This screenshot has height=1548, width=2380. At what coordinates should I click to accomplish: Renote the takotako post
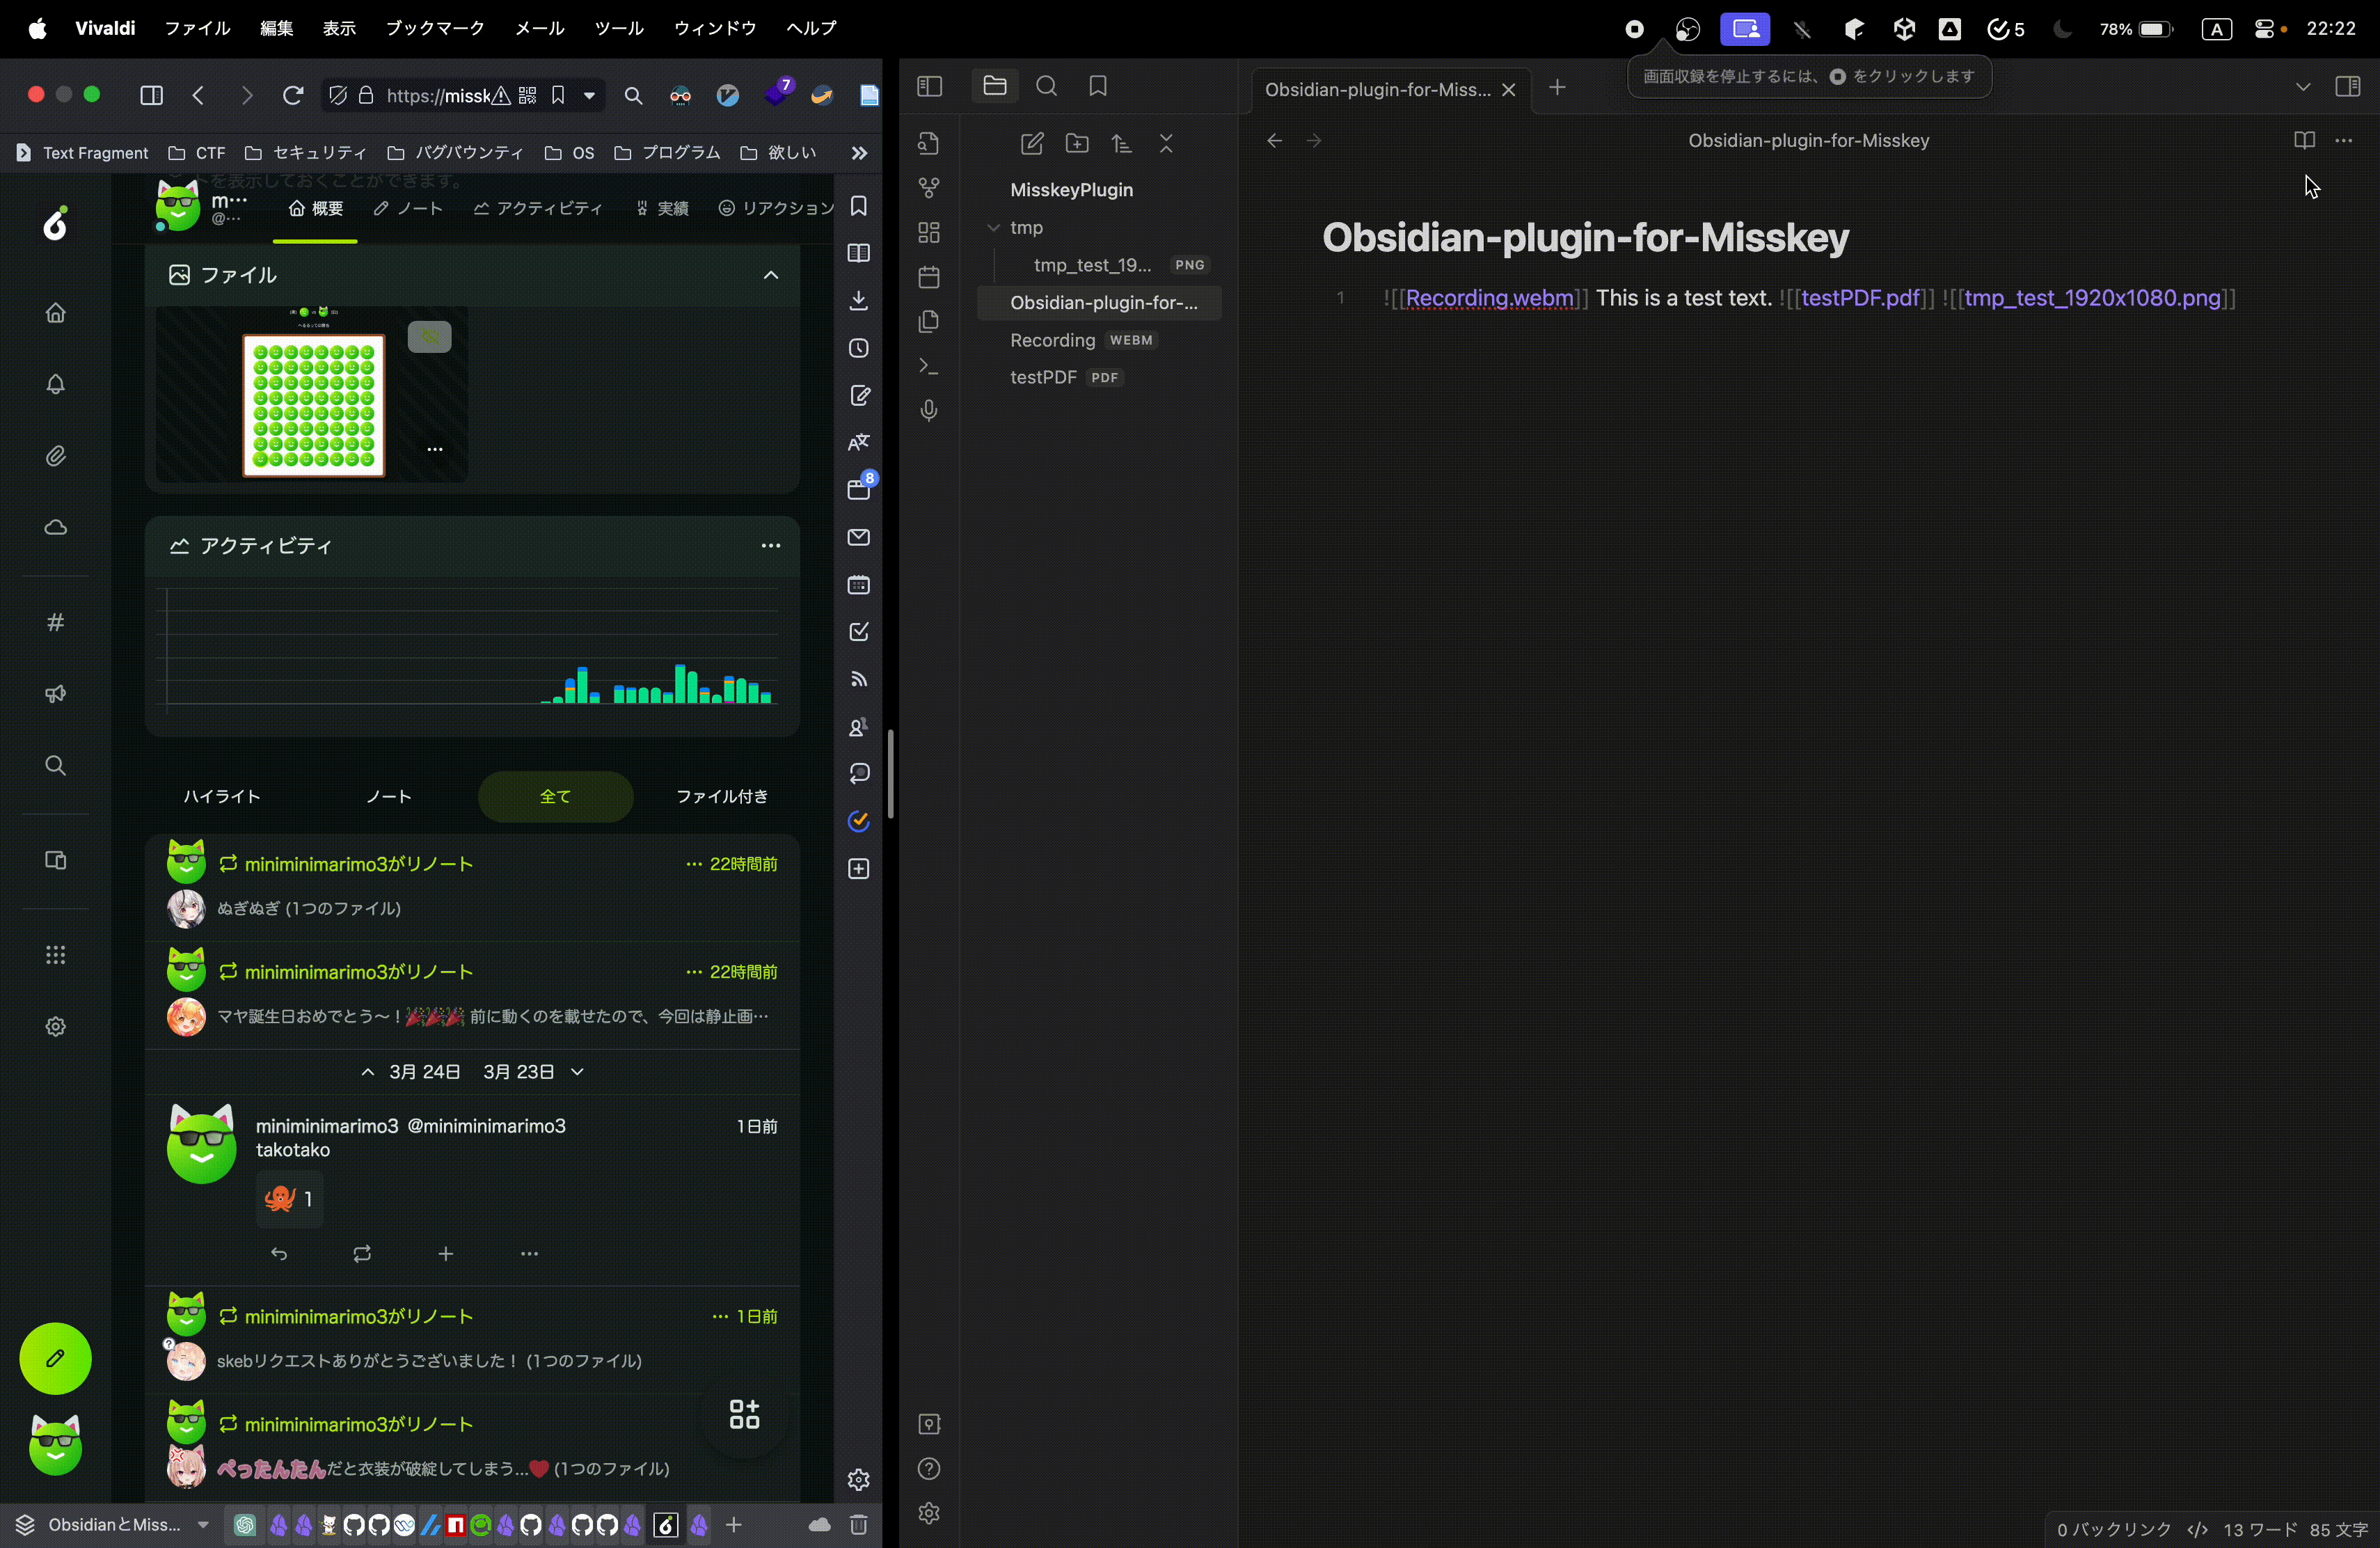(x=362, y=1254)
